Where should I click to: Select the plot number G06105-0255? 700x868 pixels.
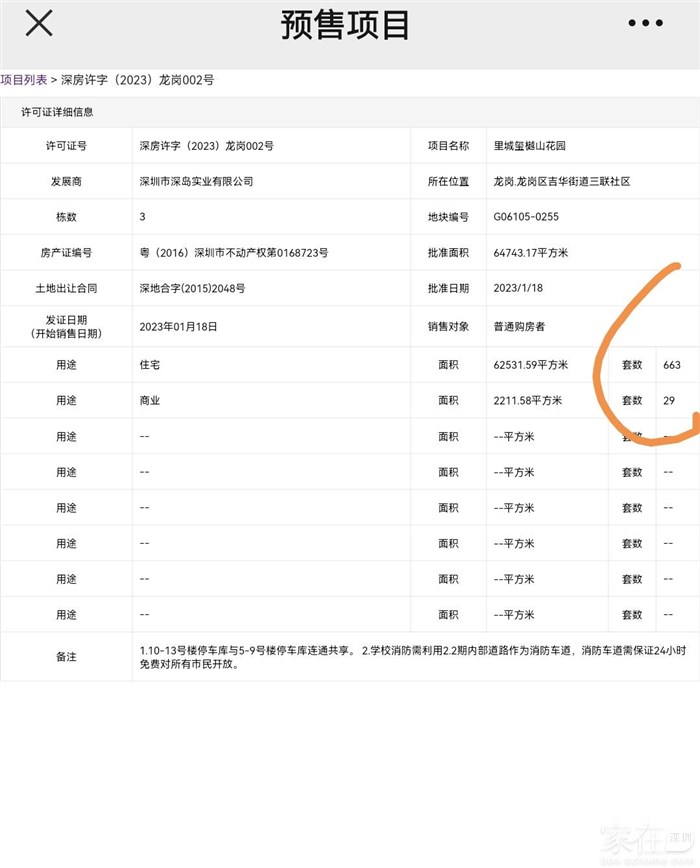pos(526,217)
